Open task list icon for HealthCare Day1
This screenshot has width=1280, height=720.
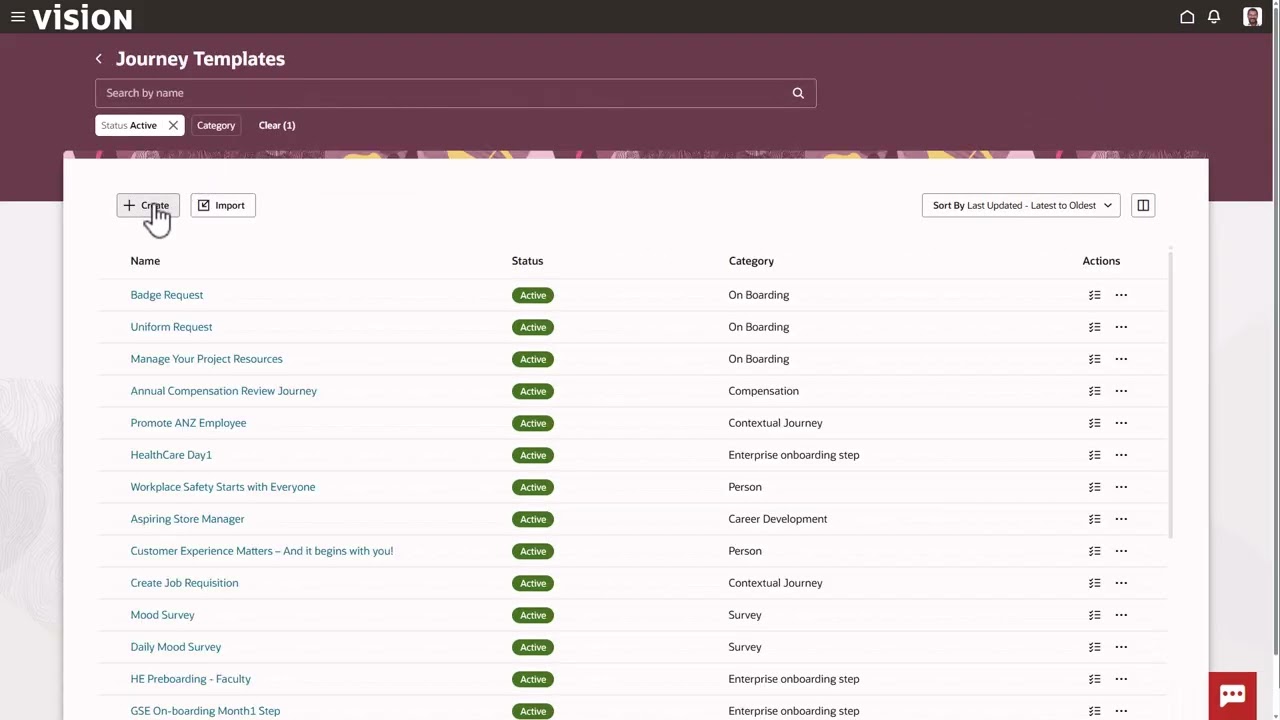pos(1094,455)
